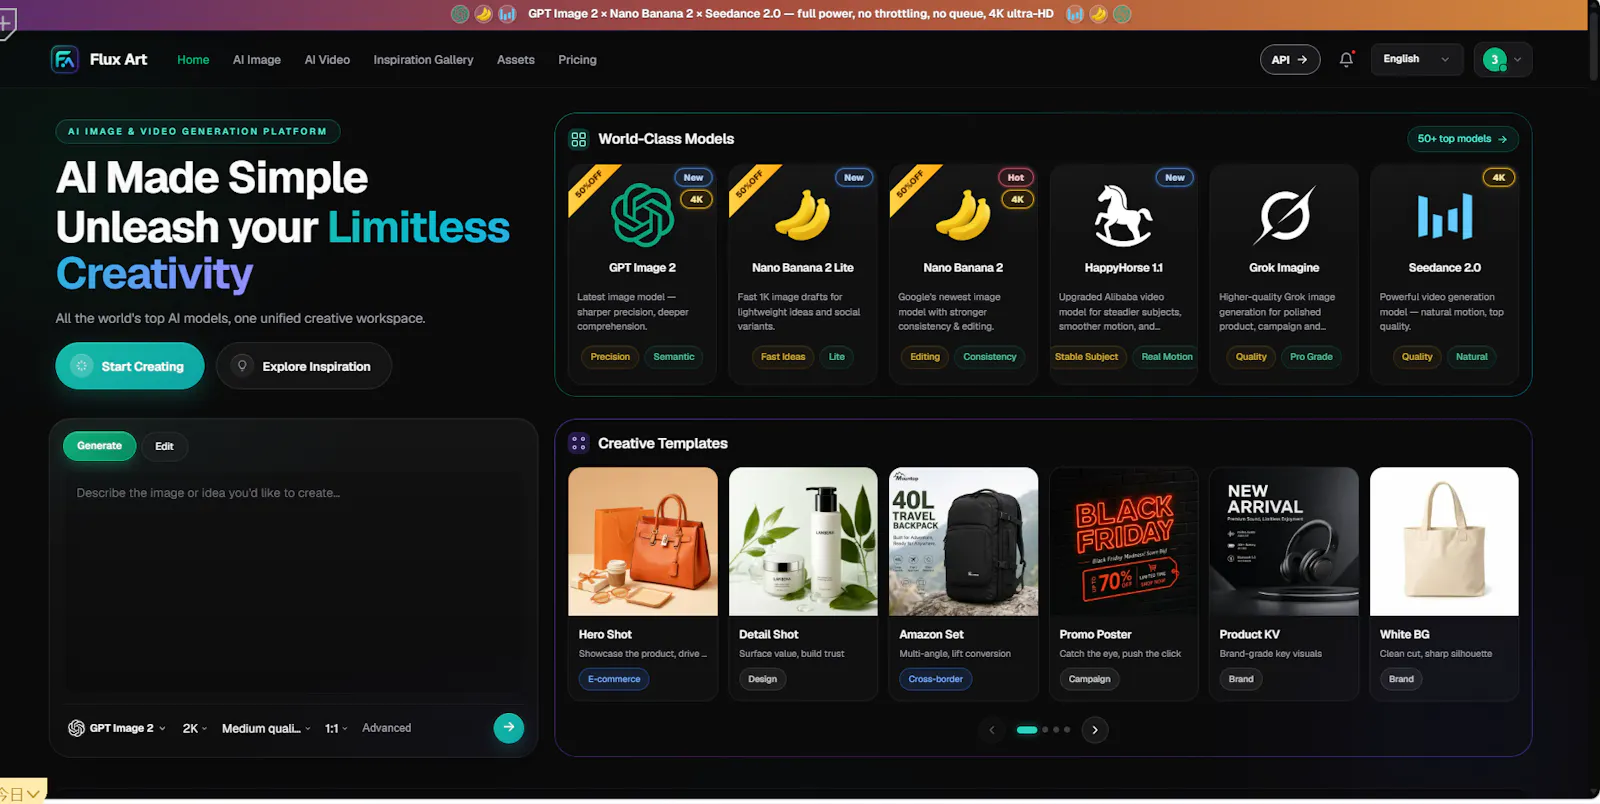
Task: Select the last carousel page dot
Action: point(1067,730)
